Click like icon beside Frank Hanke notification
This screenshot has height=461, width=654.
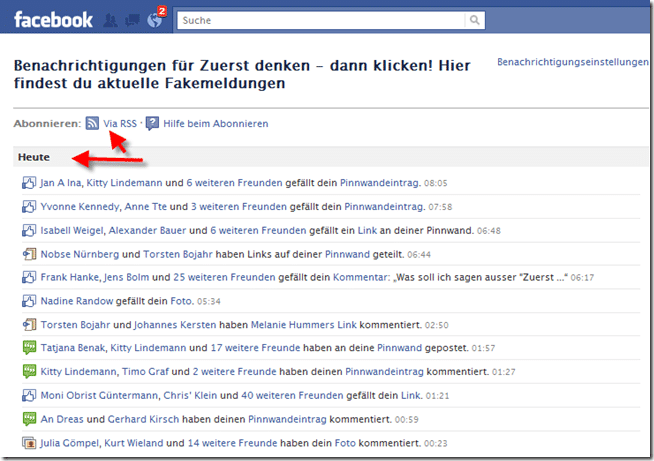pos(29,277)
